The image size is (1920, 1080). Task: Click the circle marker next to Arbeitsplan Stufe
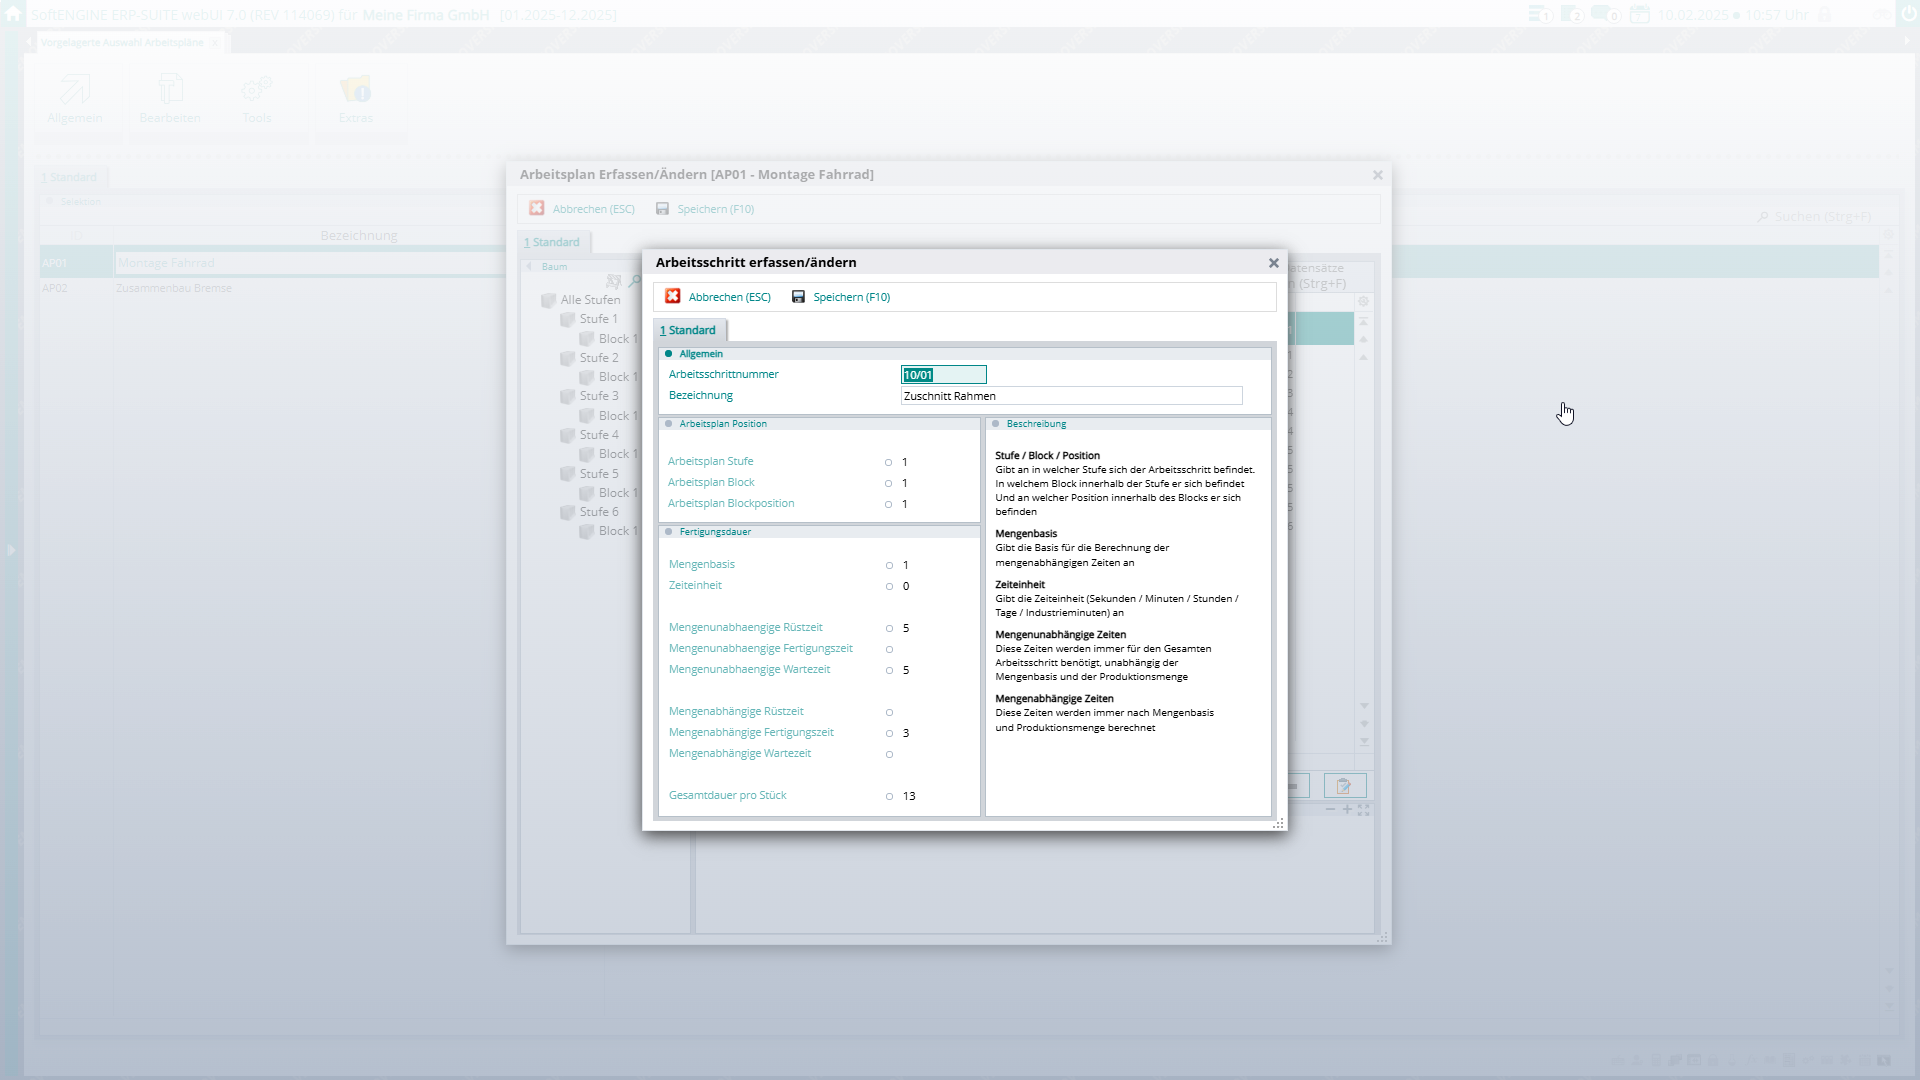tap(888, 462)
